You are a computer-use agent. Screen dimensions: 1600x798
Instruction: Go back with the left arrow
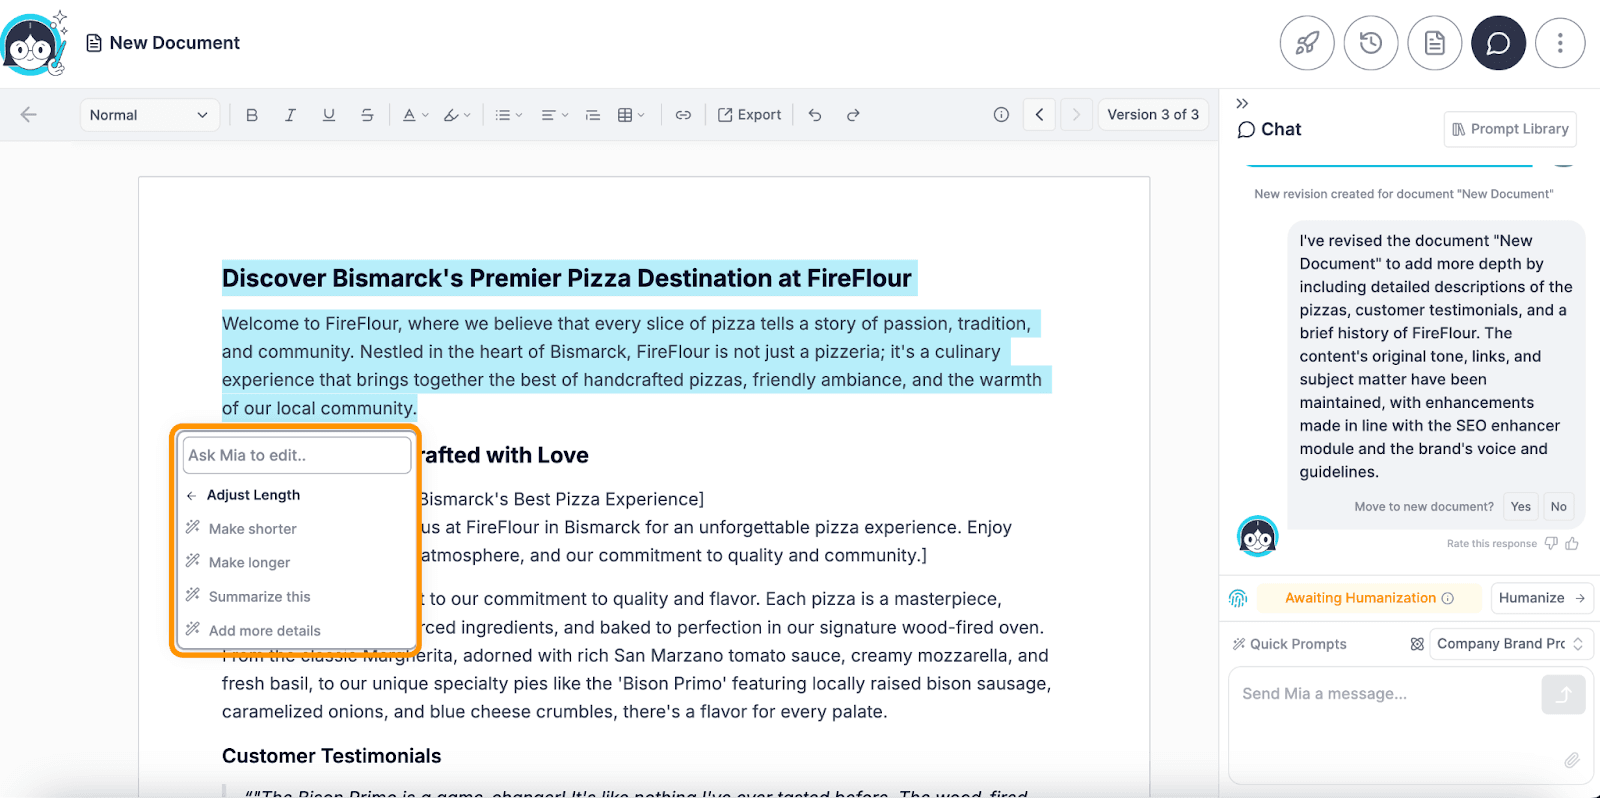click(x=29, y=115)
